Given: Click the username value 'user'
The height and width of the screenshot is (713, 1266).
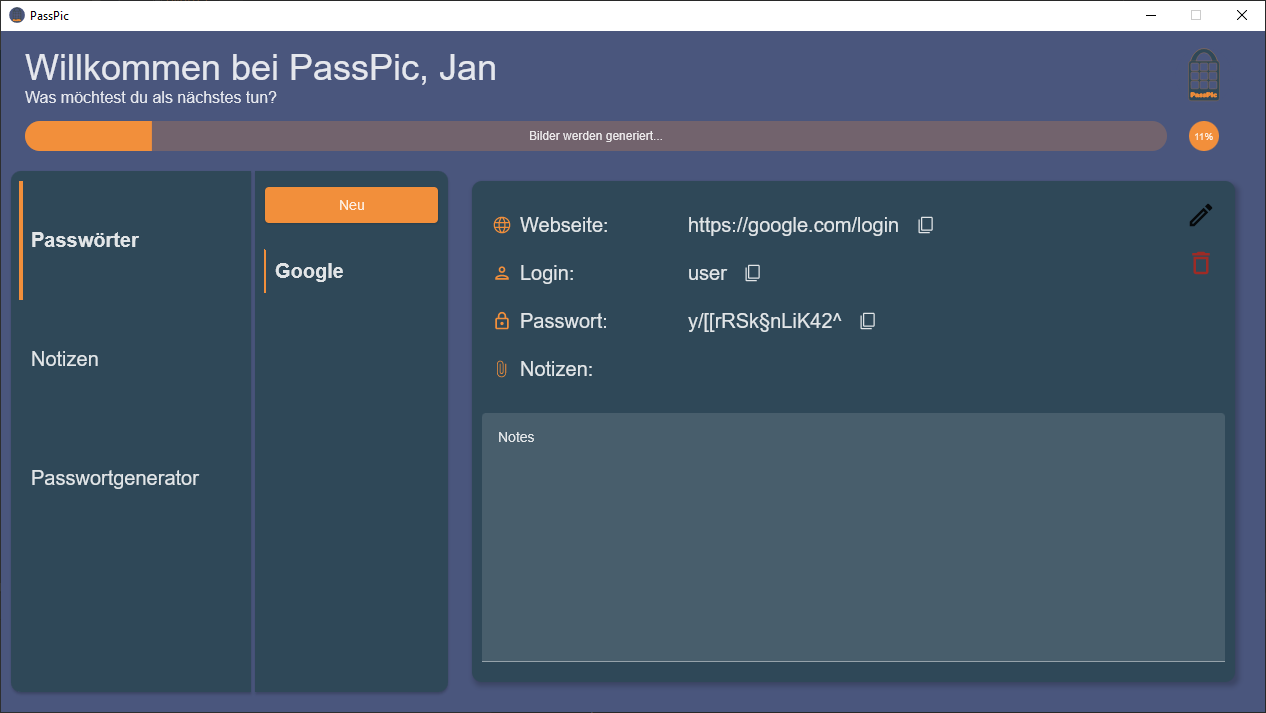Looking at the screenshot, I should [x=707, y=273].
